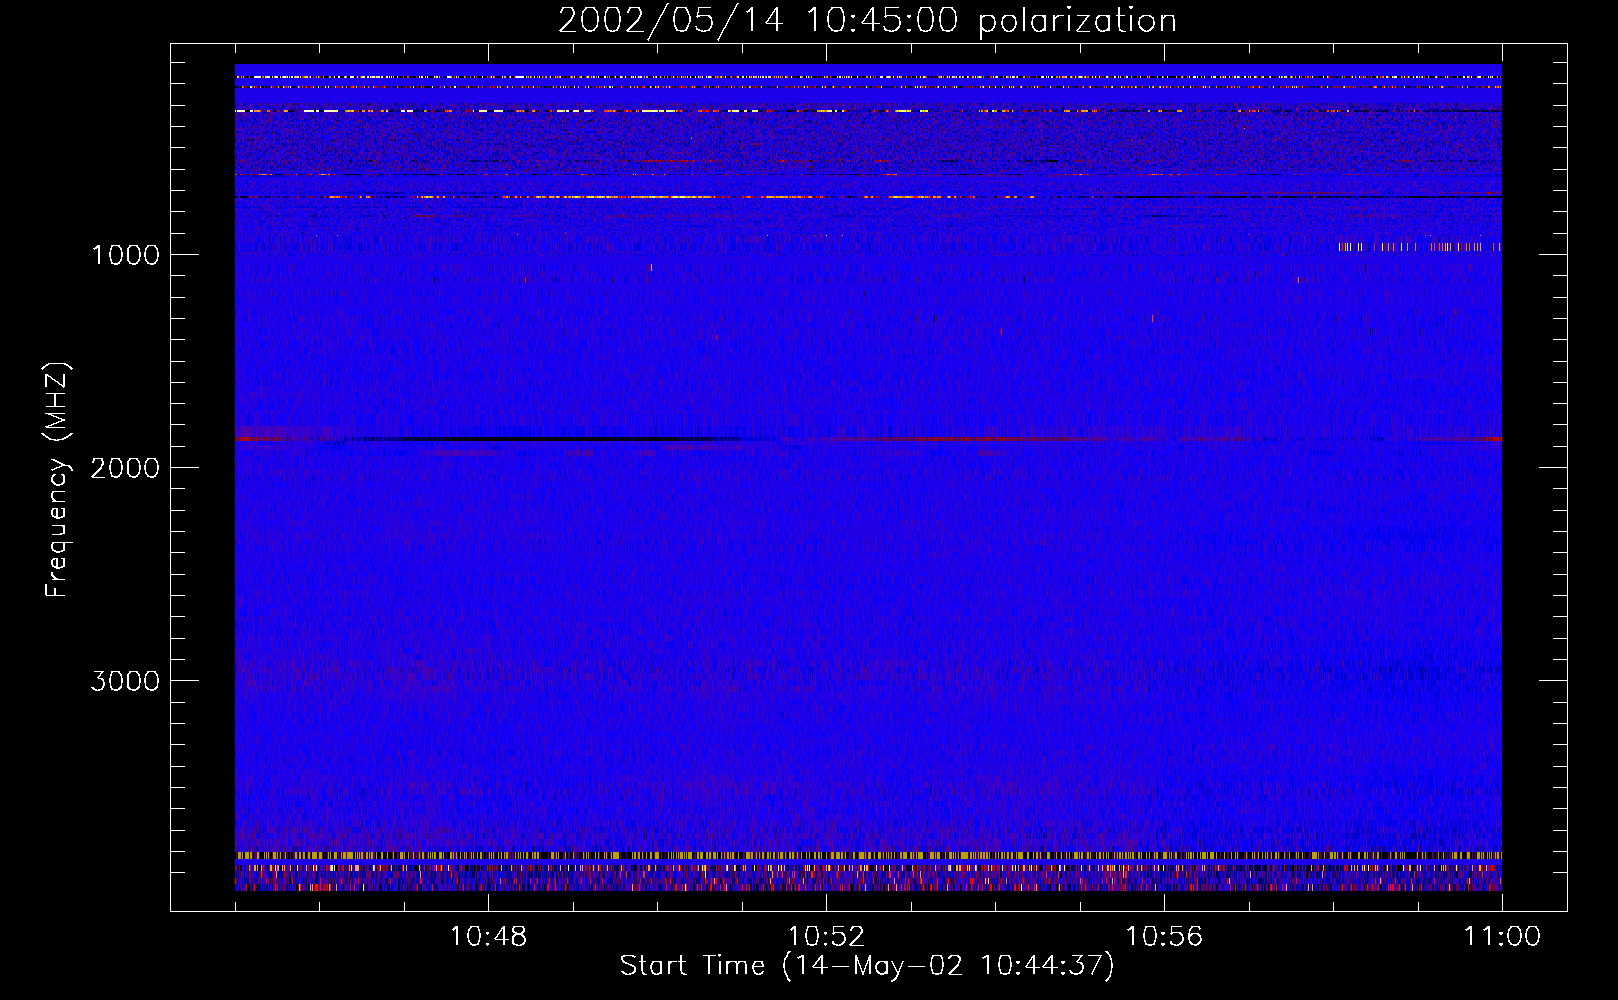Click the orange dashed streak near 1000 MHz at right
1618x1000 pixels.
(x=1420, y=246)
